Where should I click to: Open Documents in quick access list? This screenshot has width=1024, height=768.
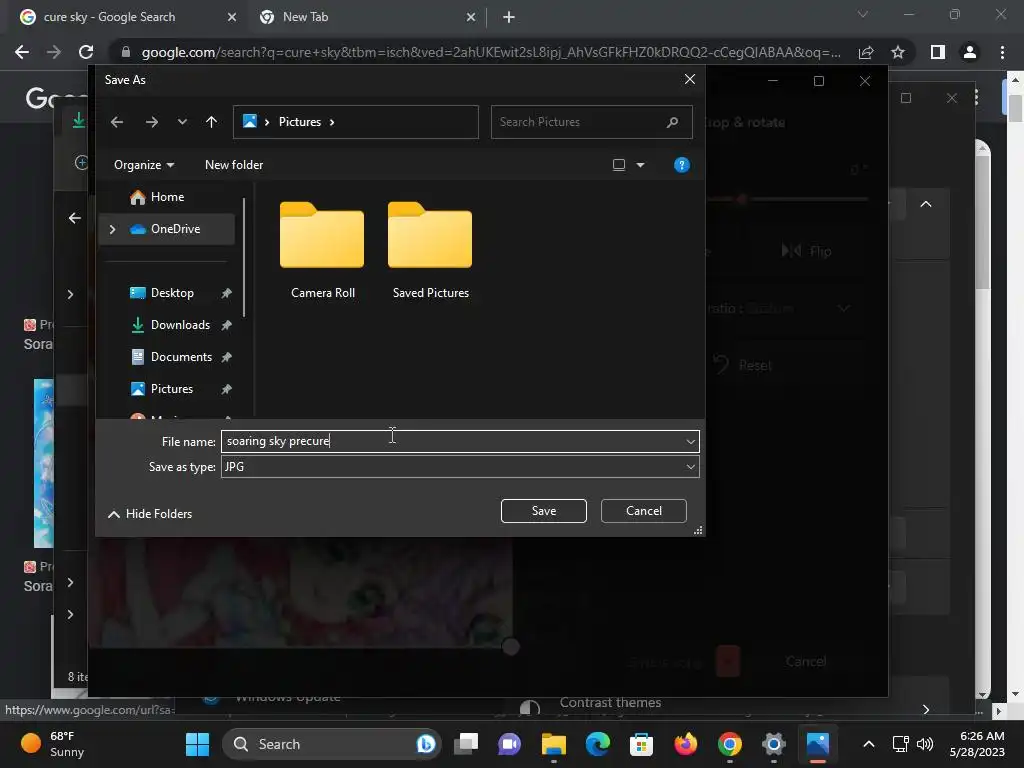click(x=181, y=357)
